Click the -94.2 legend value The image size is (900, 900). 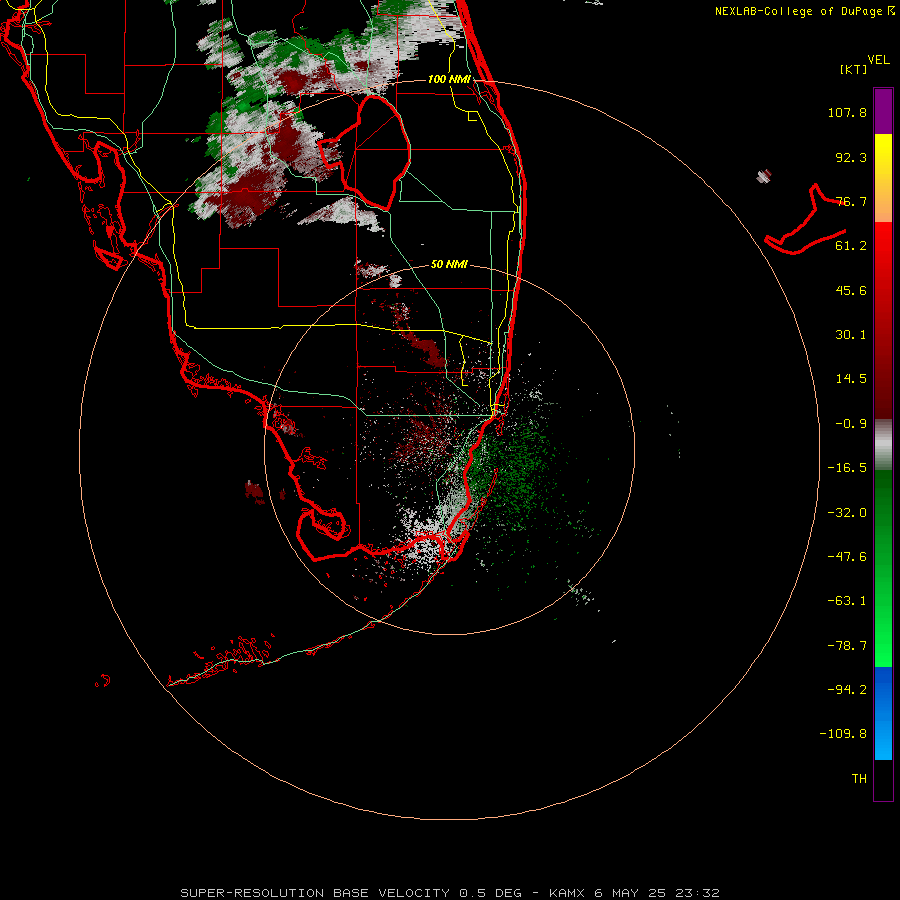point(847,690)
